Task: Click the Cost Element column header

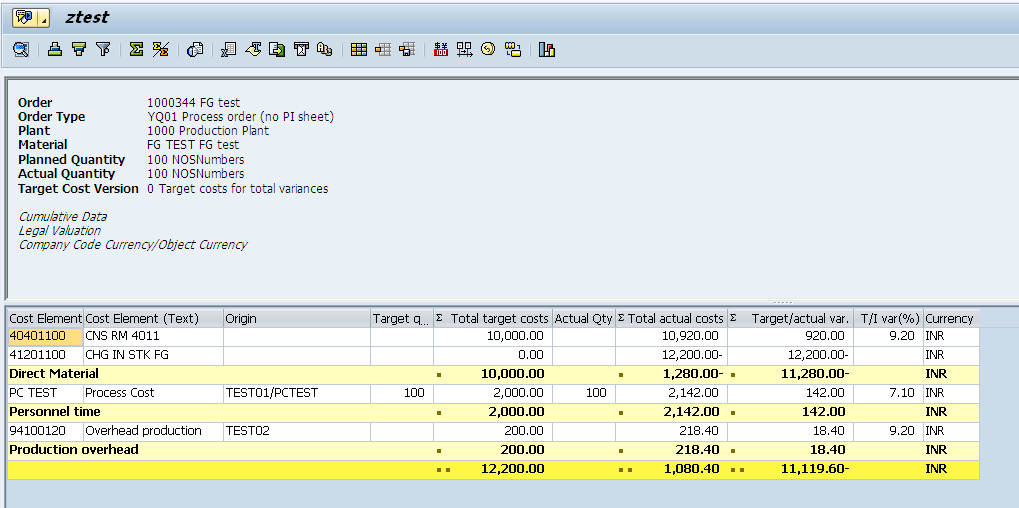Action: pyautogui.click(x=45, y=318)
